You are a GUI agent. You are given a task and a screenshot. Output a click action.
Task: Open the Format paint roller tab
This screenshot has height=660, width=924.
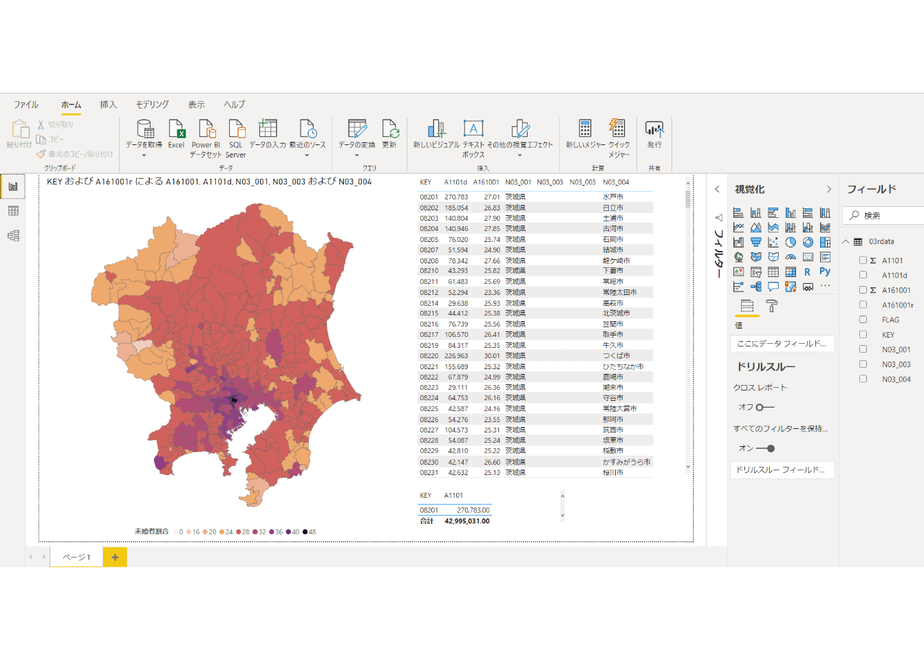[x=771, y=305]
